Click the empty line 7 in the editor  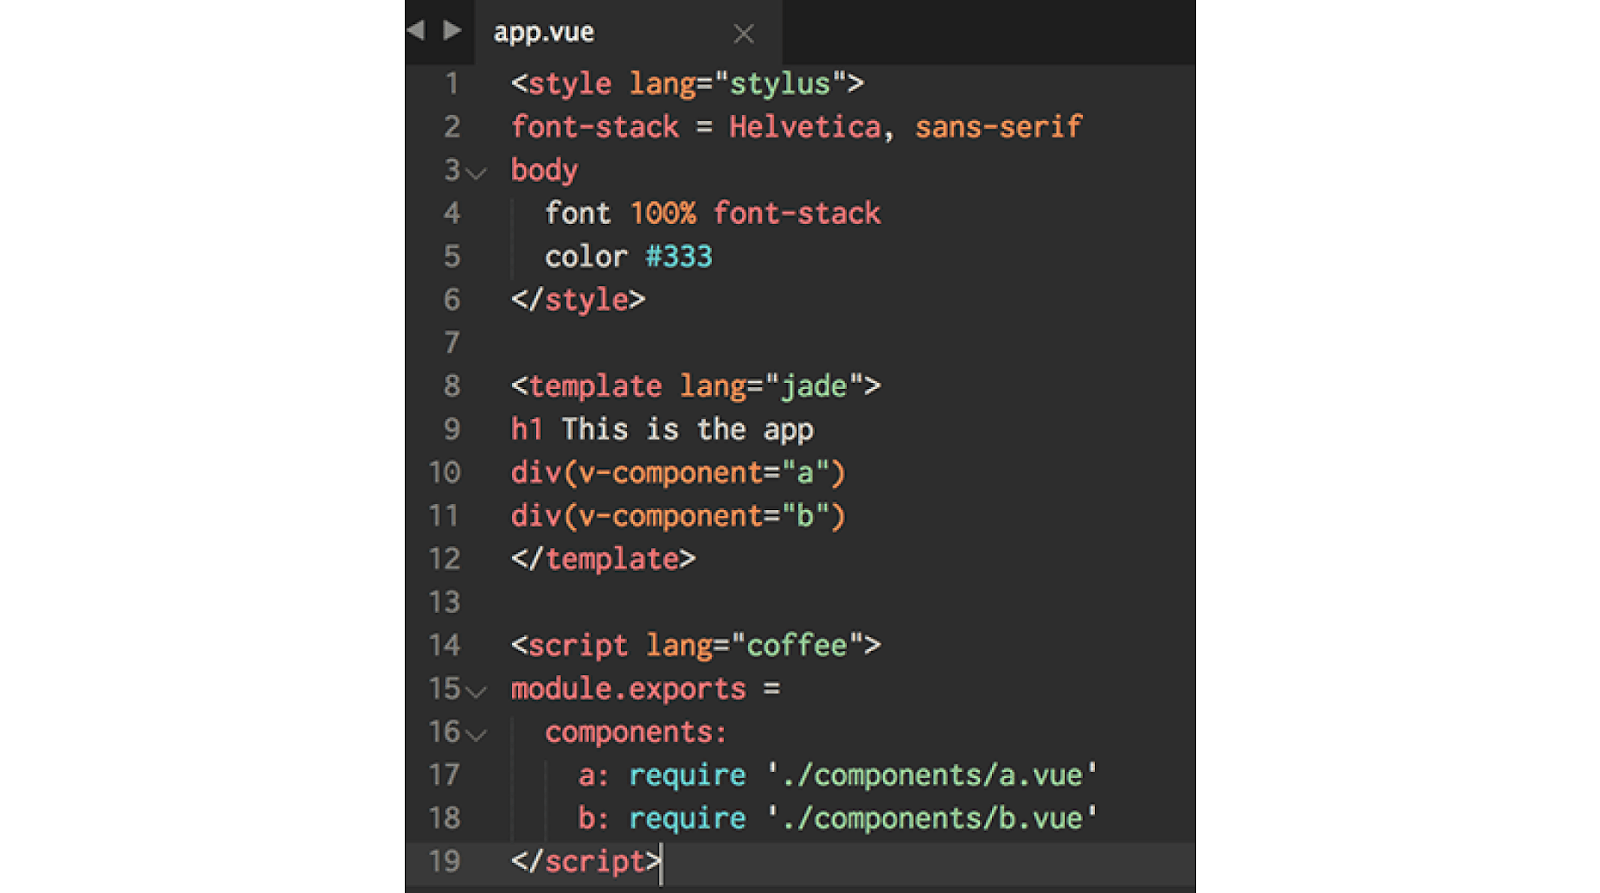pyautogui.click(x=800, y=343)
